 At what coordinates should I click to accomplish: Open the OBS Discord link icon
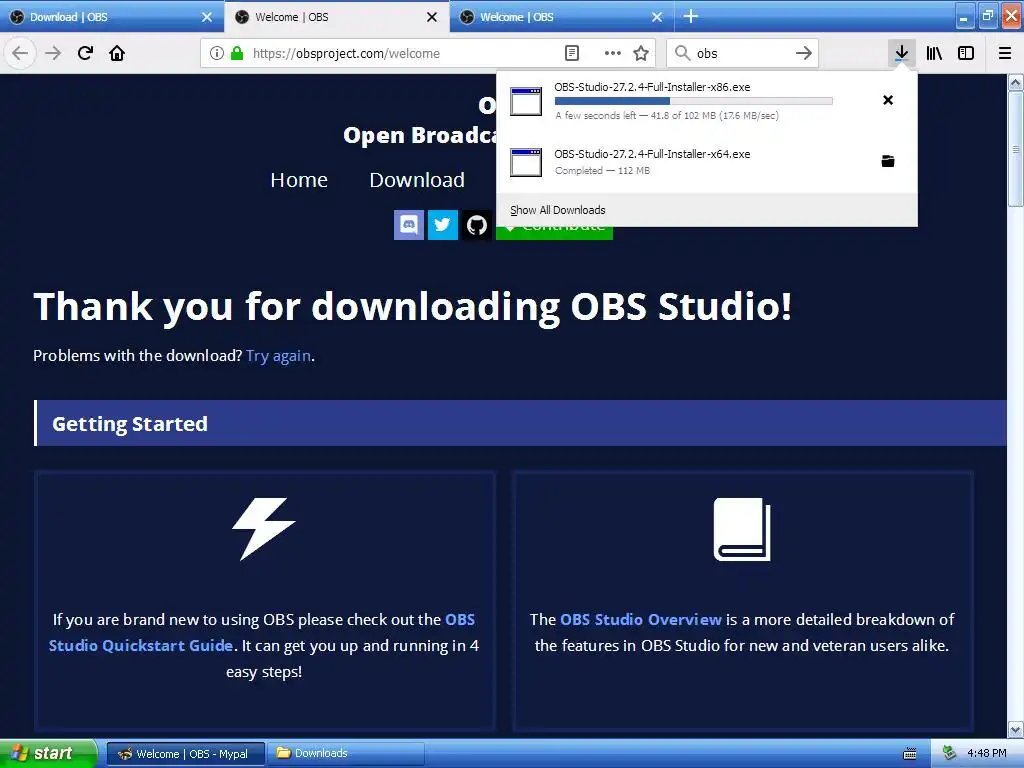click(409, 225)
